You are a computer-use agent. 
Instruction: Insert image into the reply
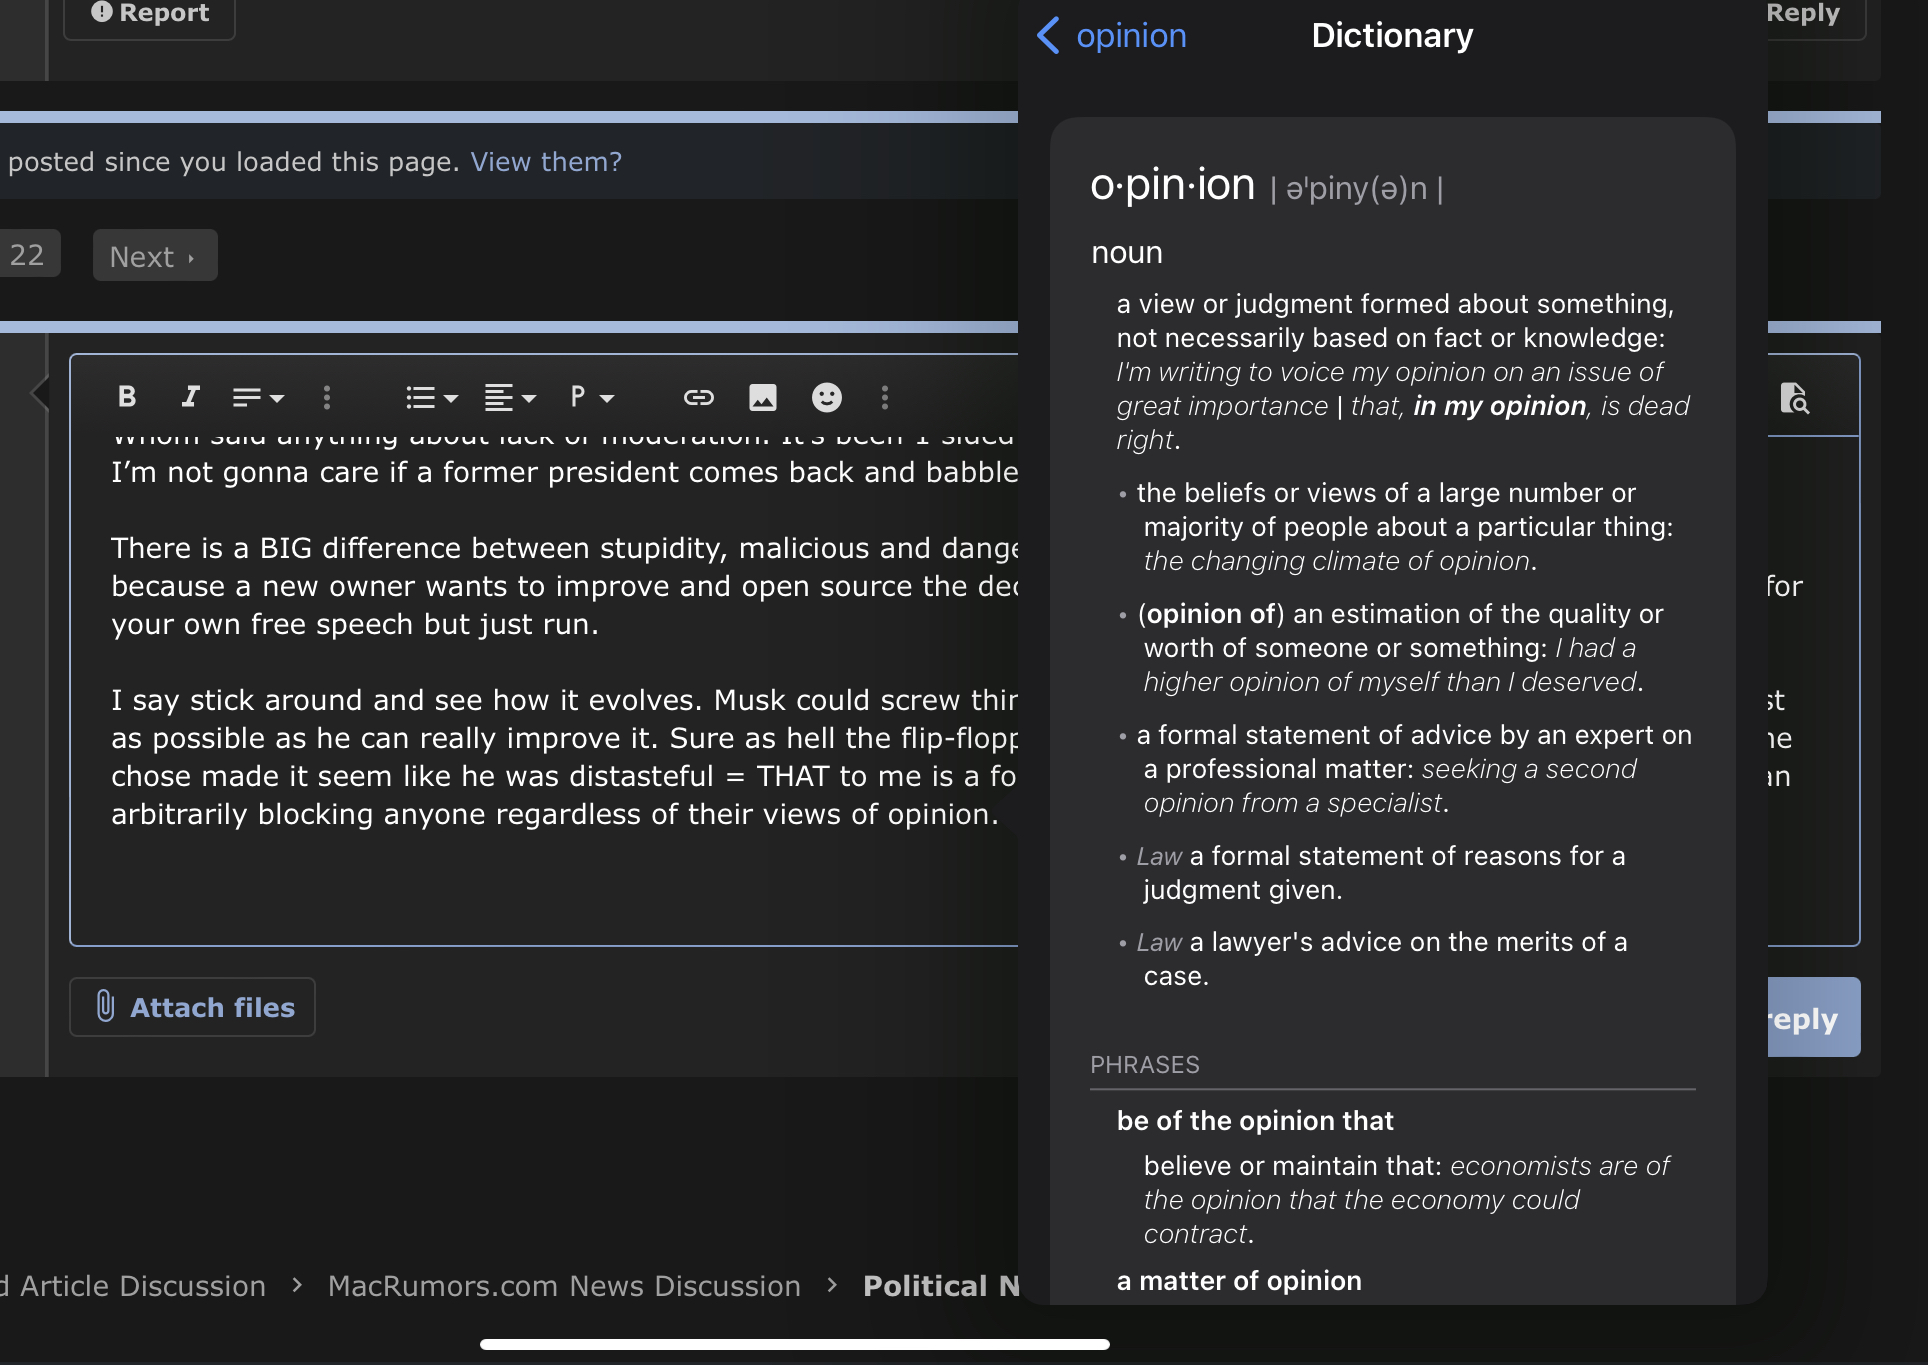[x=762, y=398]
